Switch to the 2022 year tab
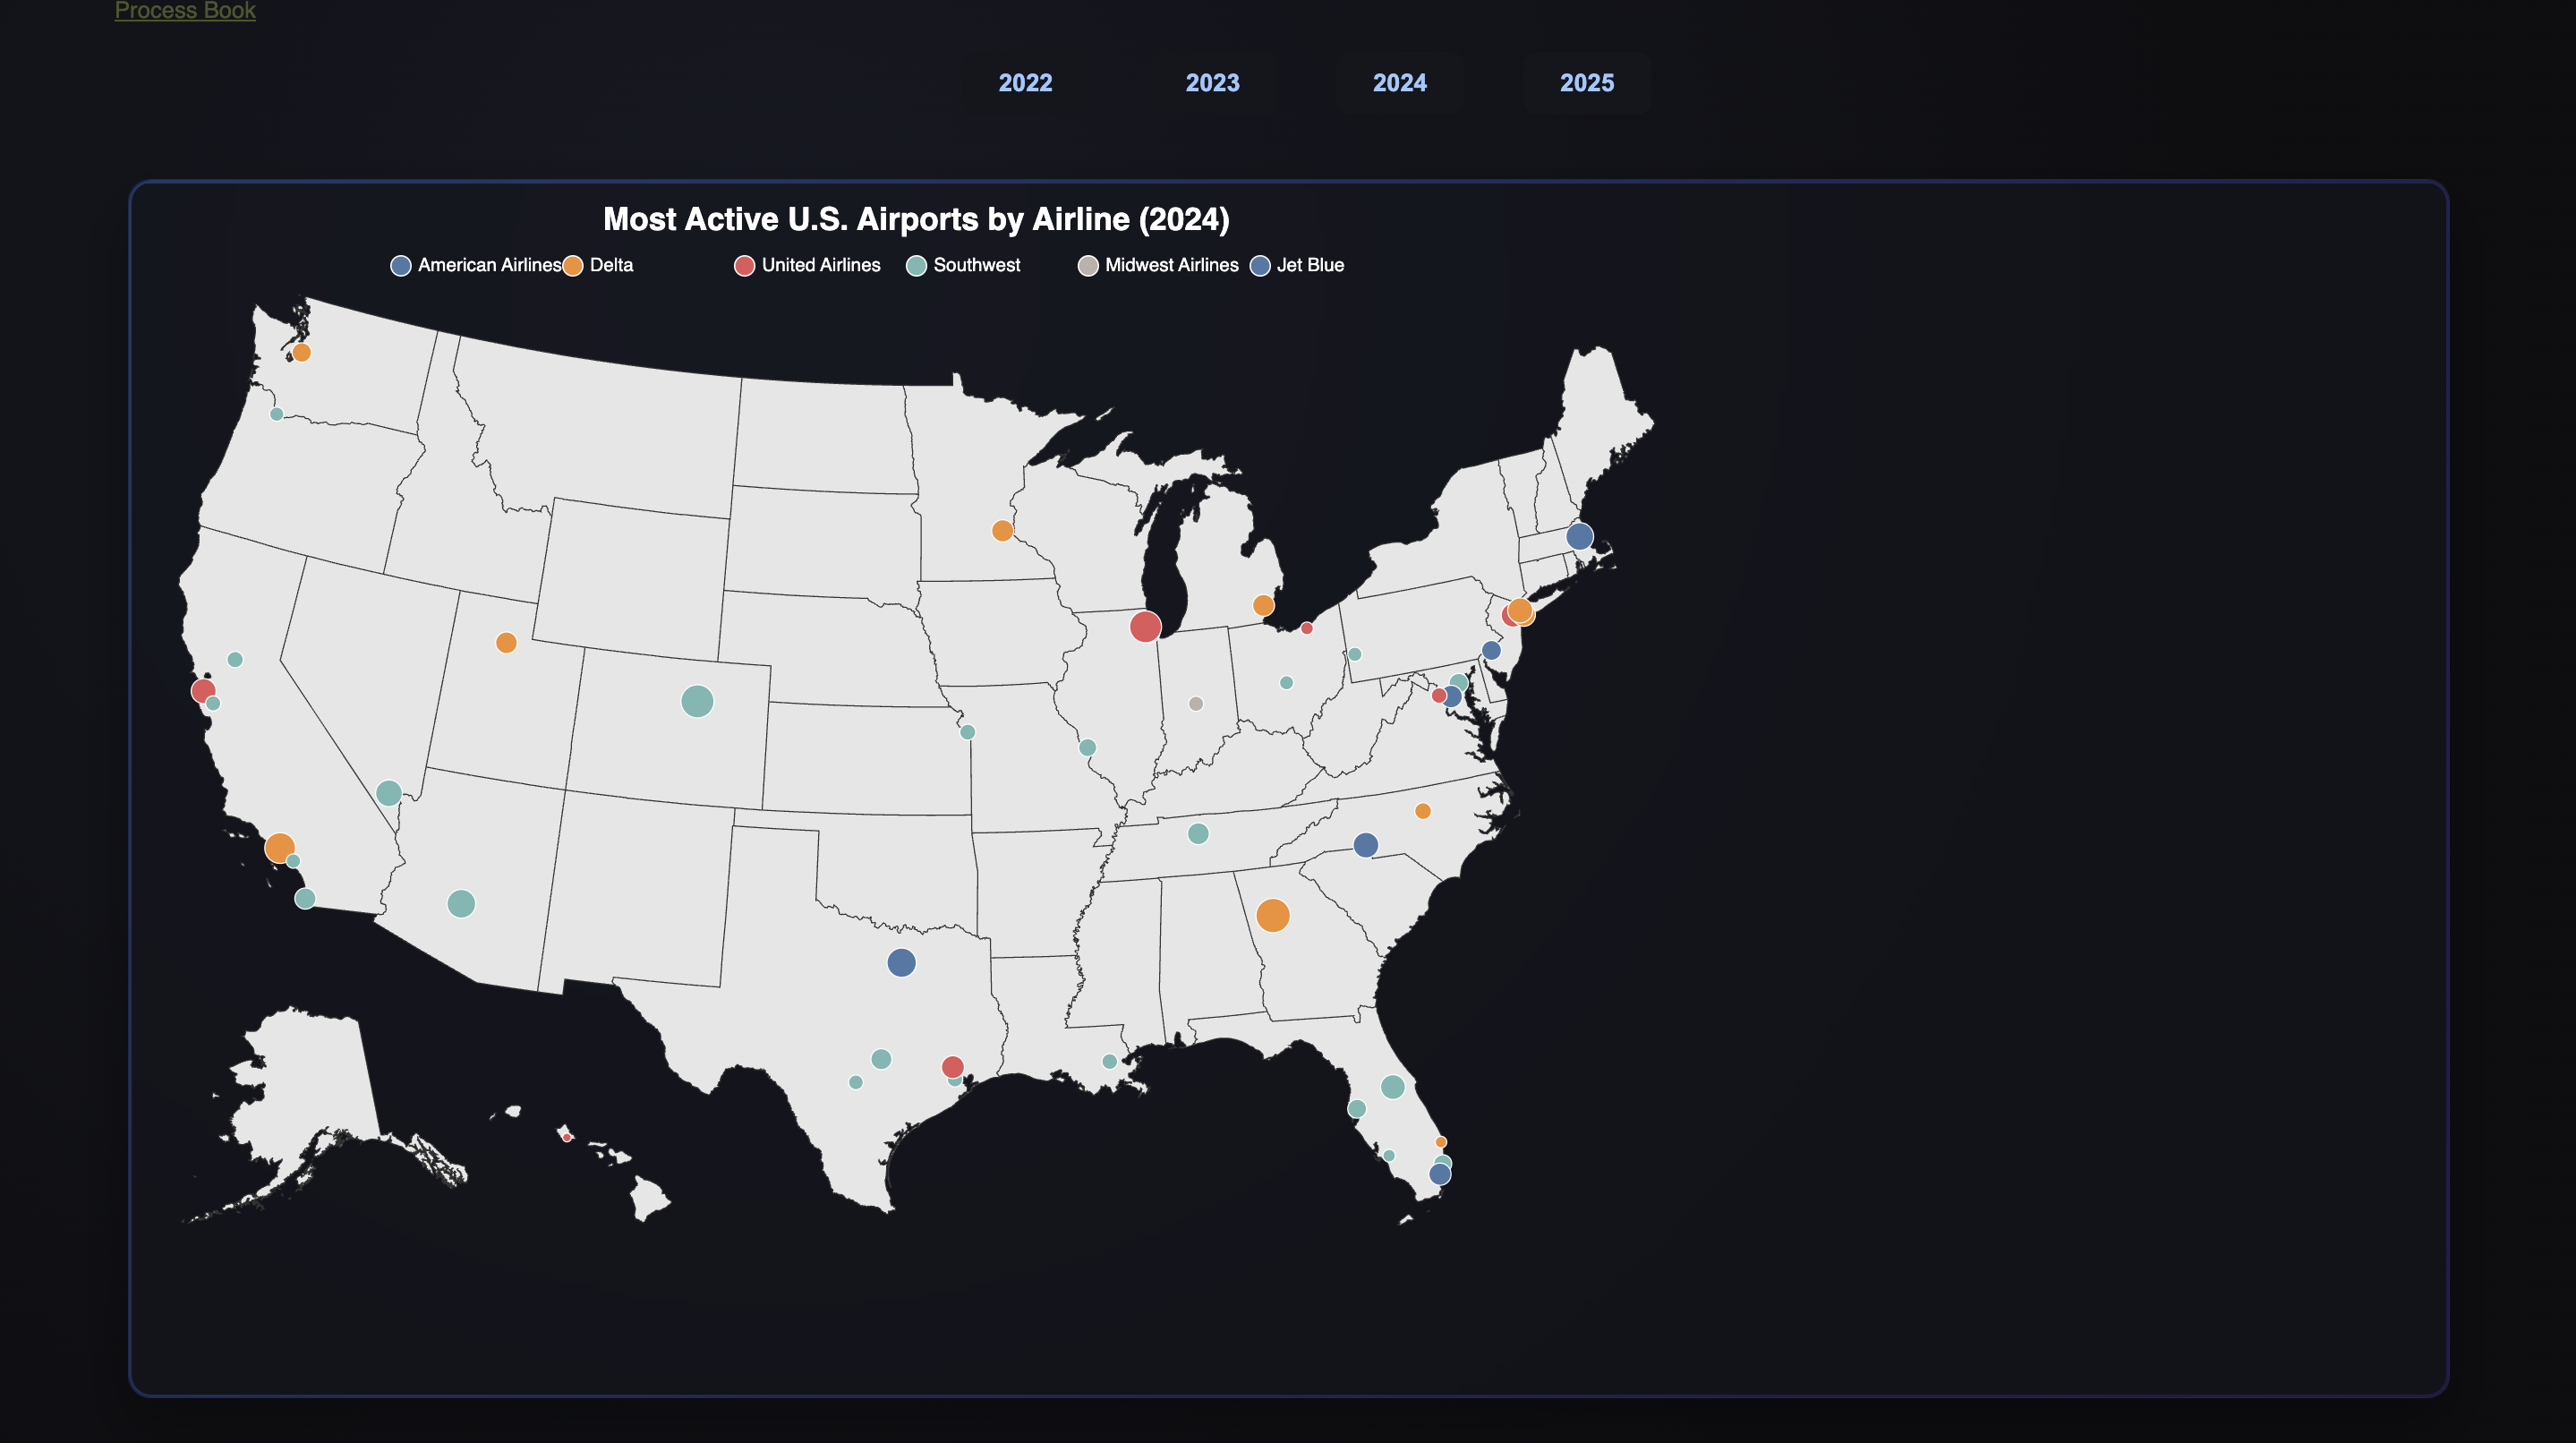Screen dimensions: 2576x1443 pos(1025,83)
